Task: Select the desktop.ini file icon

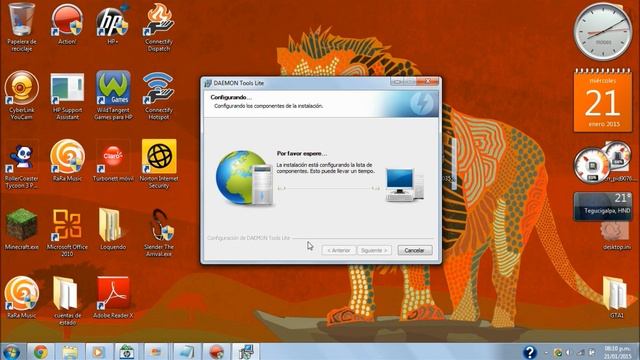Action: [616, 236]
